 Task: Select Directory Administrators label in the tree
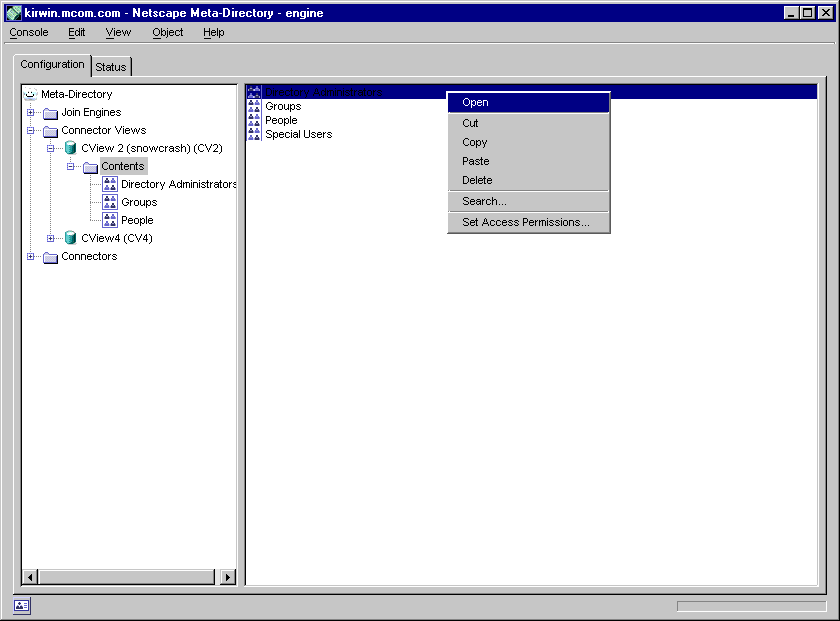(179, 184)
